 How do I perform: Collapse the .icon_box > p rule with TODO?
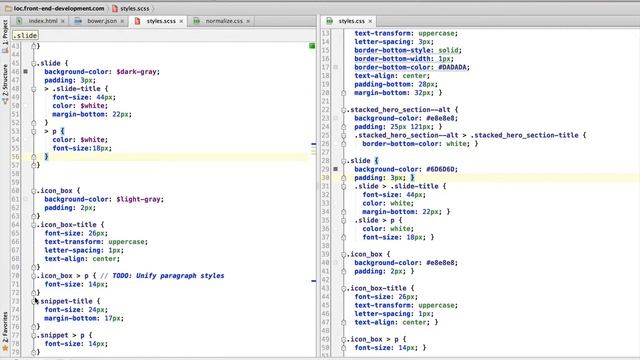pos(33,276)
